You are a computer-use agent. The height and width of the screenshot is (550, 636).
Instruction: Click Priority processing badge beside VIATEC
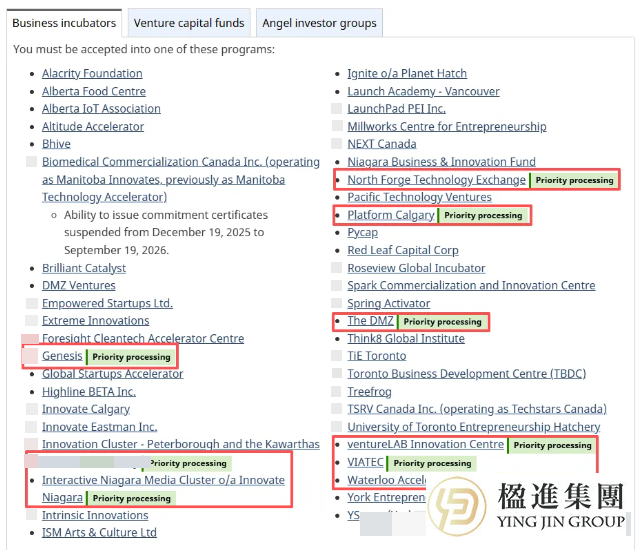click(x=432, y=463)
